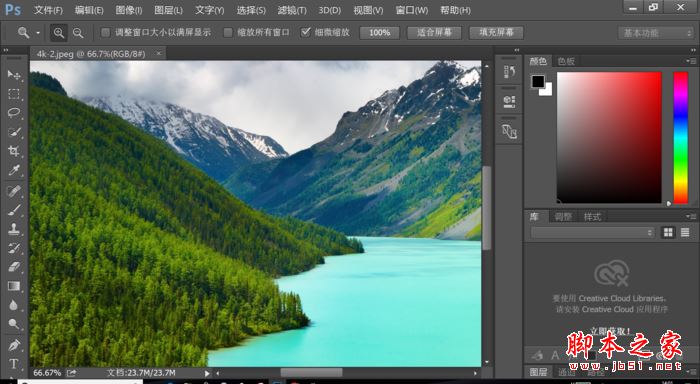Select the Move tool
This screenshot has width=700, height=384.
point(14,75)
